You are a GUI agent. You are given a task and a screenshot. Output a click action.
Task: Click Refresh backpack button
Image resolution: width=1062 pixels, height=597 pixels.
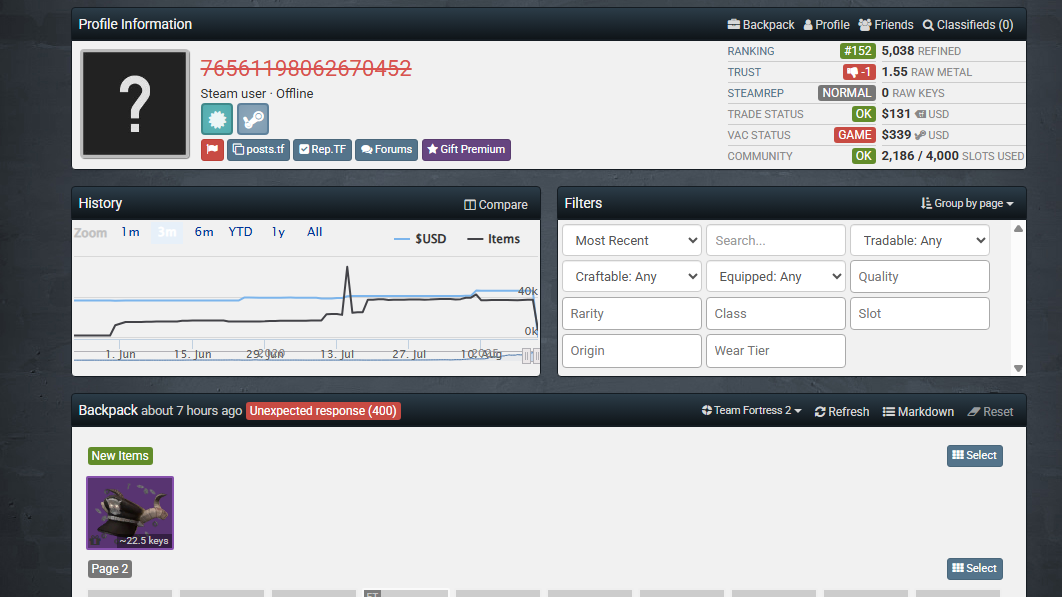pos(842,411)
